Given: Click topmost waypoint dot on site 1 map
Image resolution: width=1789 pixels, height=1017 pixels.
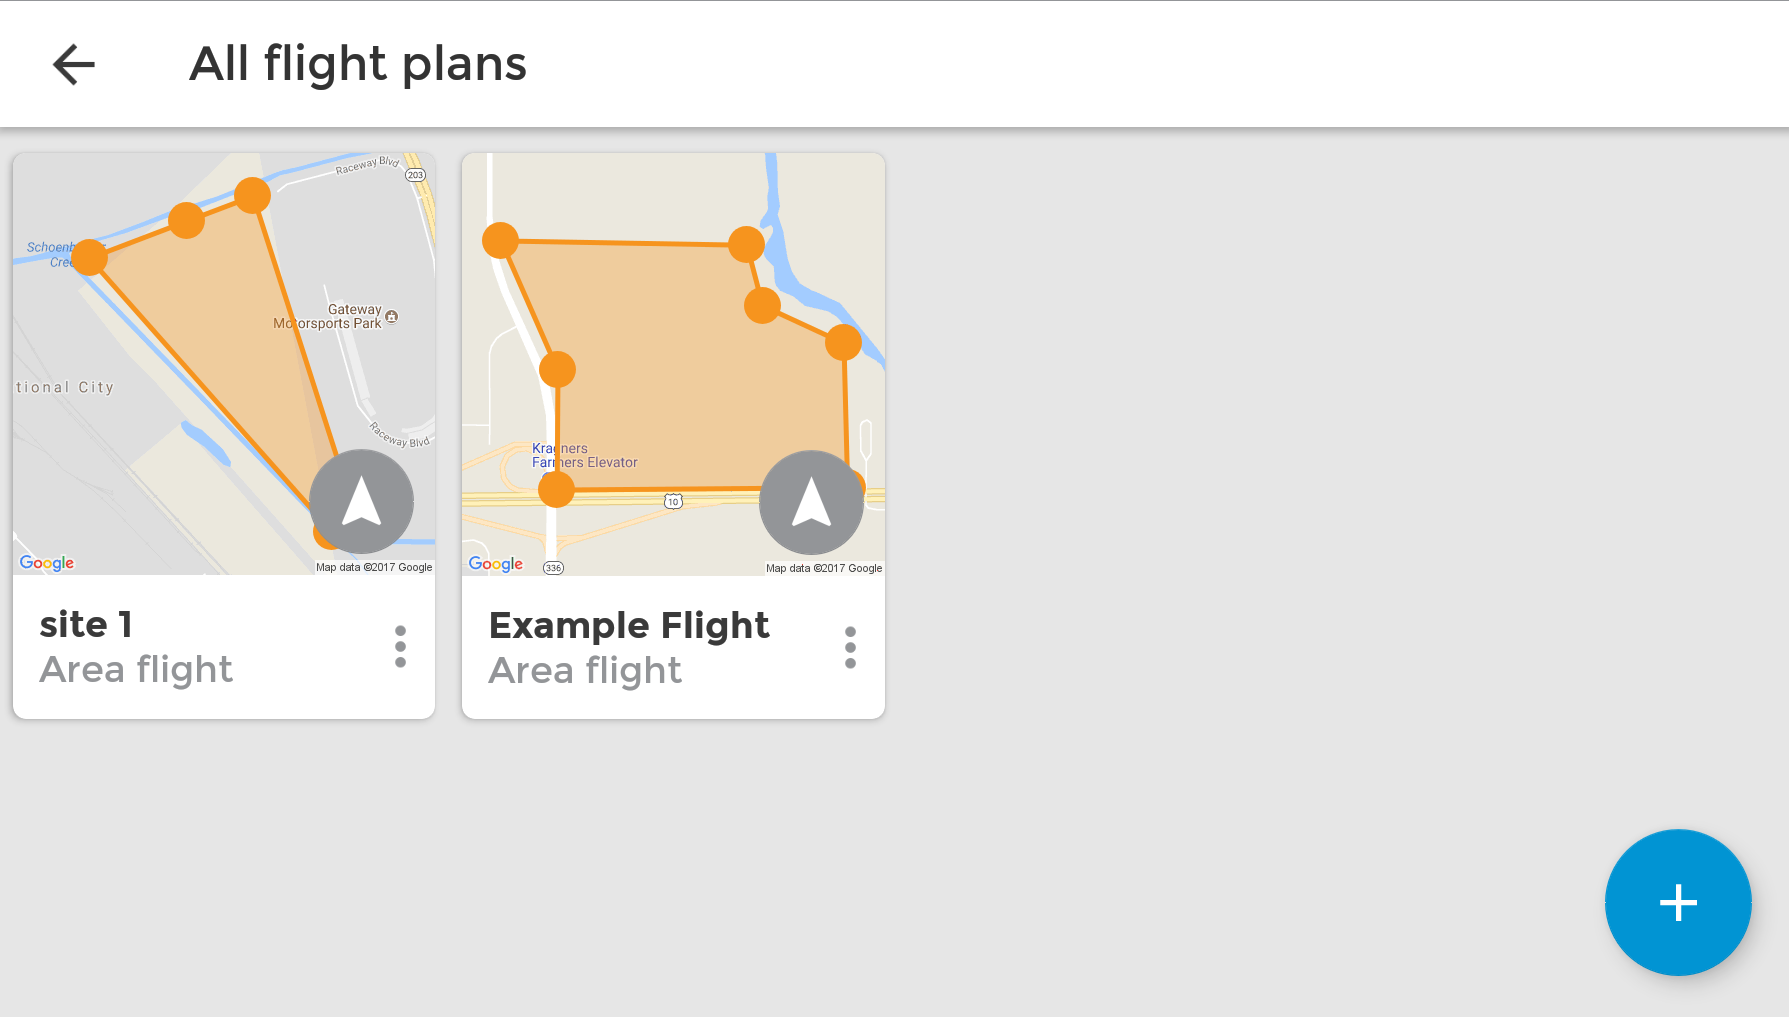Looking at the screenshot, I should (252, 195).
